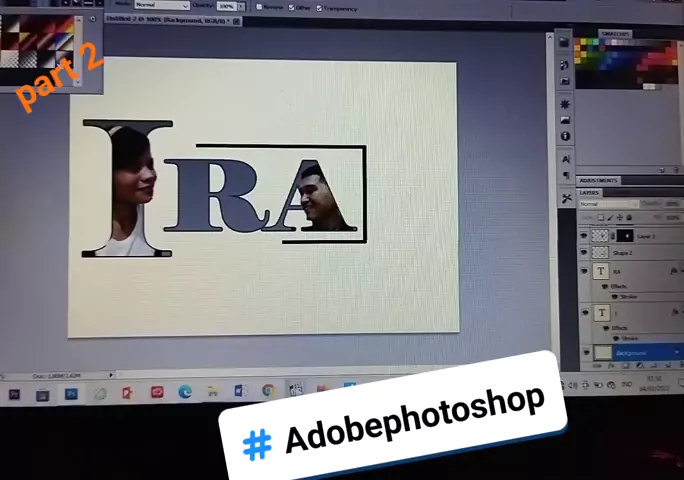Viewport: 684px width, 480px height.
Task: Open the Character panel icon in dock
Action: (x=565, y=158)
